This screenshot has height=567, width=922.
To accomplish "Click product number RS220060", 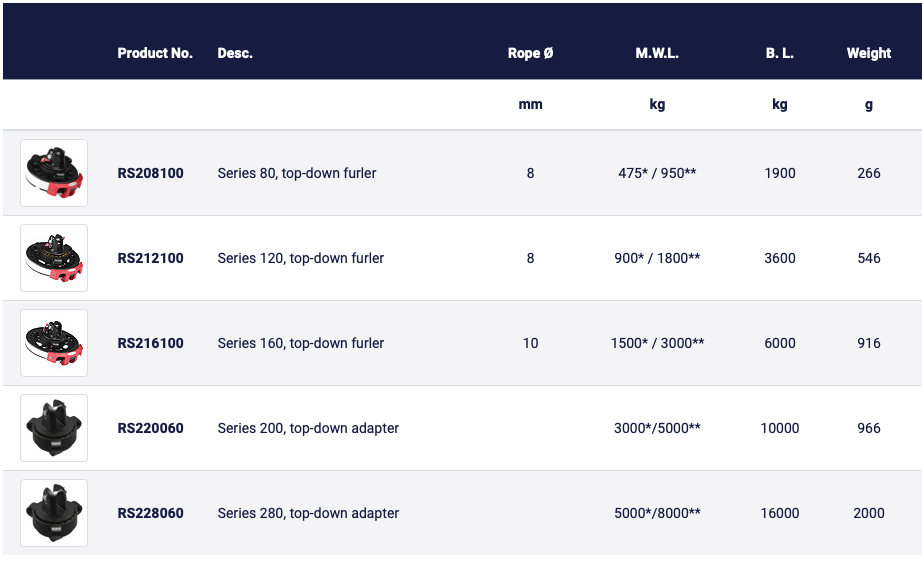I will [151, 428].
